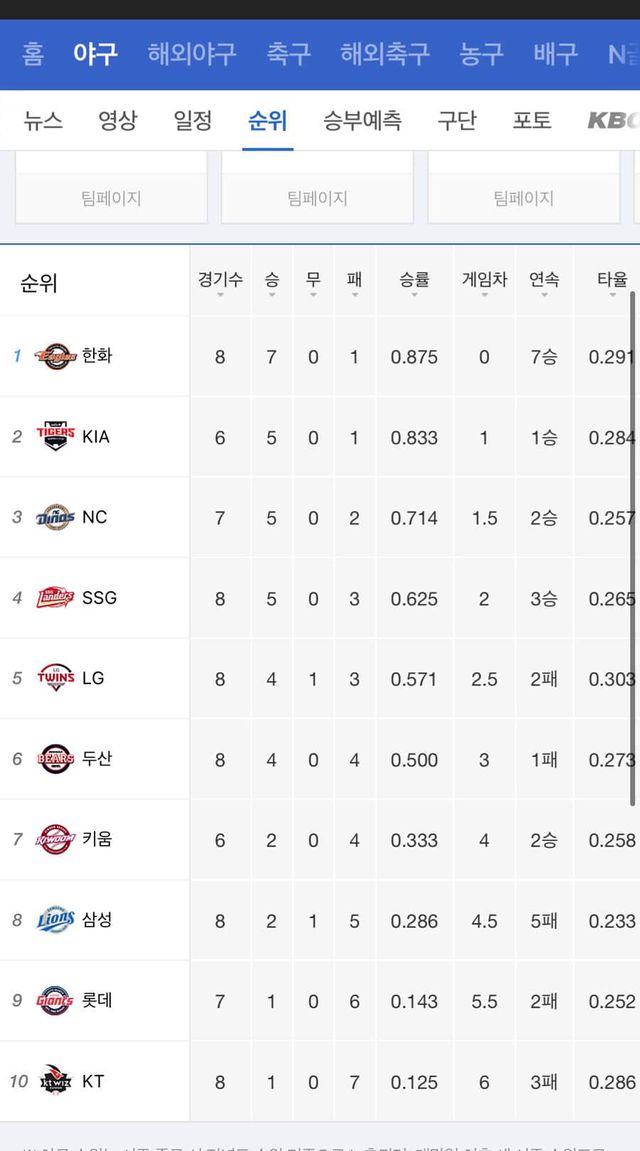Switch to the 일정 tab

point(193,121)
